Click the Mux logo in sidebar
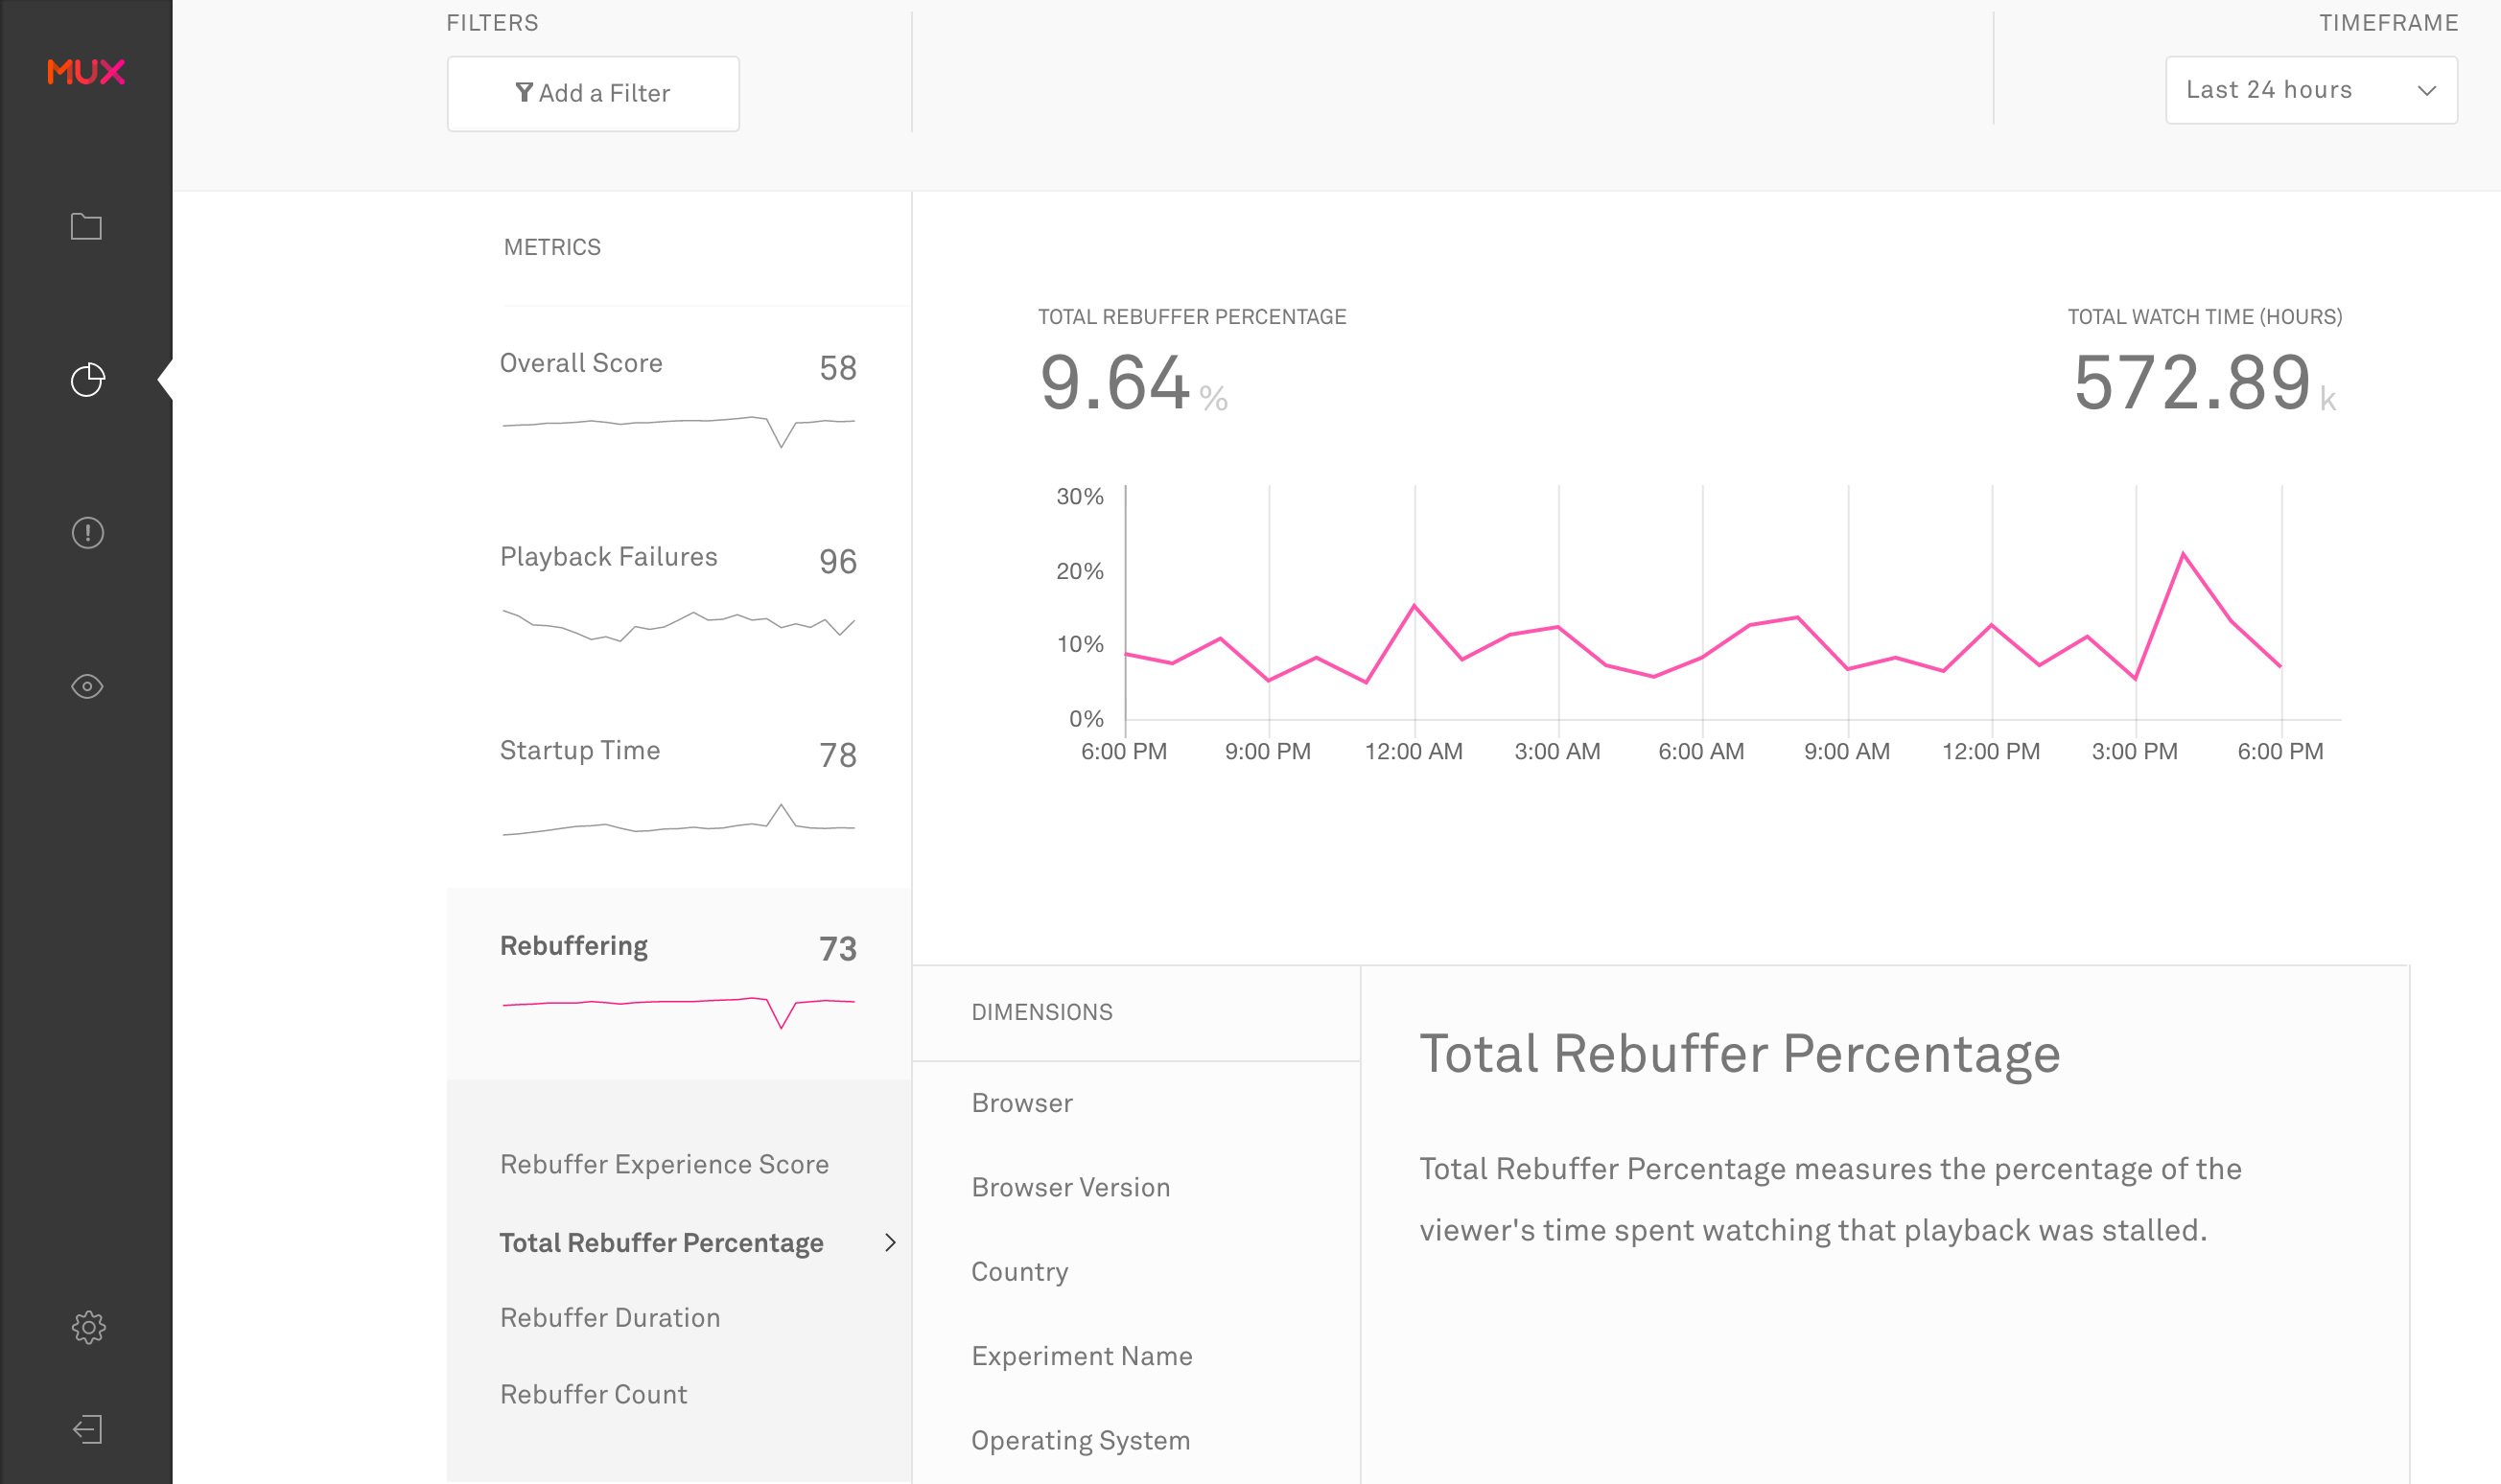The image size is (2501, 1484). [x=86, y=72]
